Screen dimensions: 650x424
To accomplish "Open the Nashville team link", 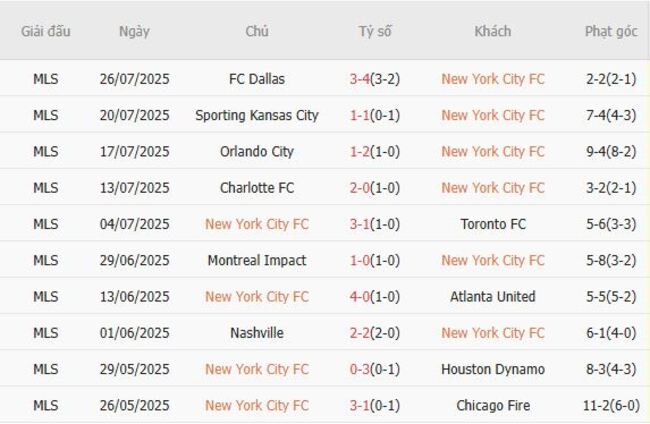I will [257, 332].
